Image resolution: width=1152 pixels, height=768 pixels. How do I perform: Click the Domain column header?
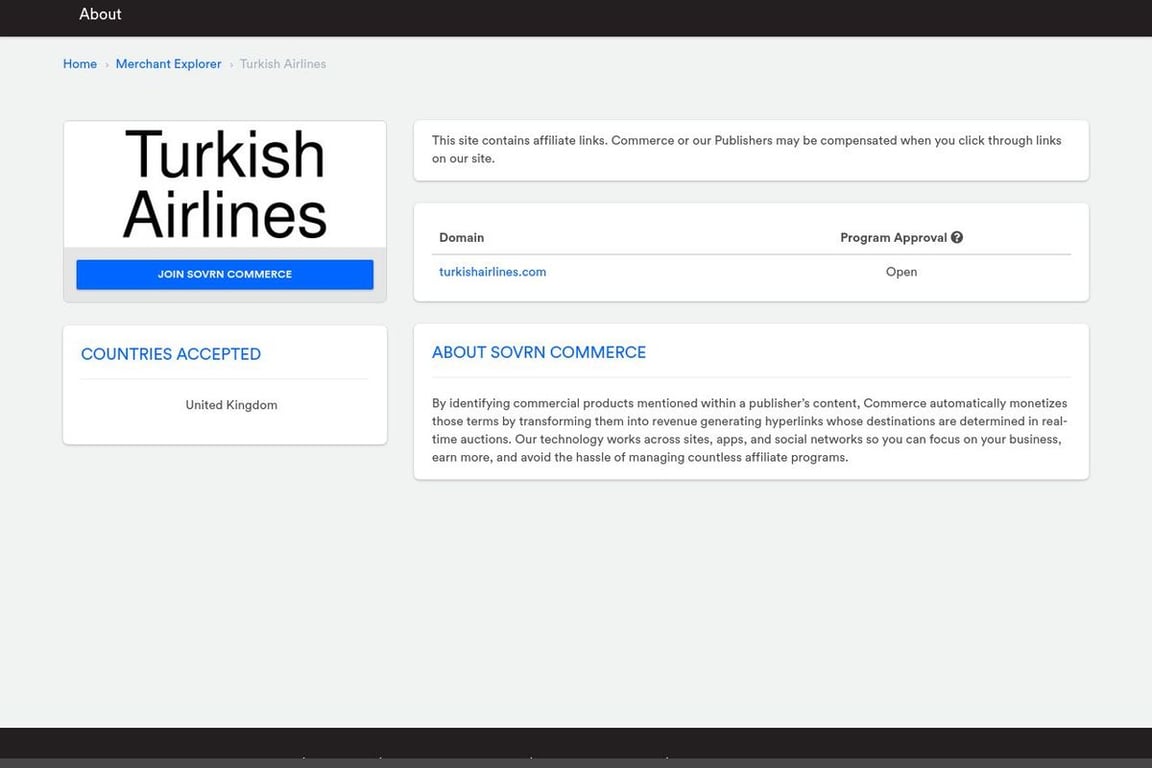[461, 237]
